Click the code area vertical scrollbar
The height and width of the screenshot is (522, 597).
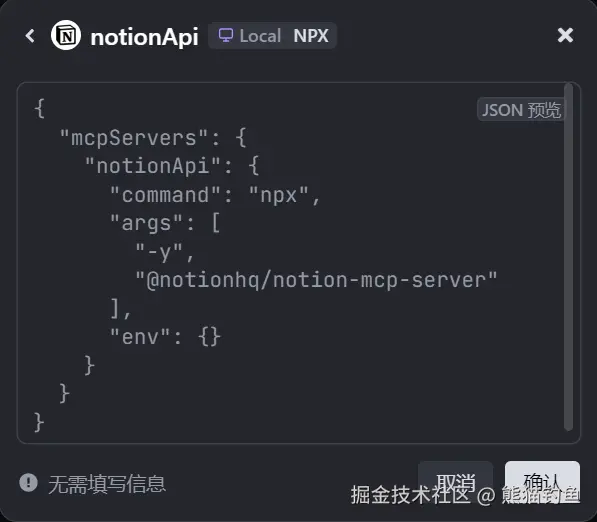point(568,257)
